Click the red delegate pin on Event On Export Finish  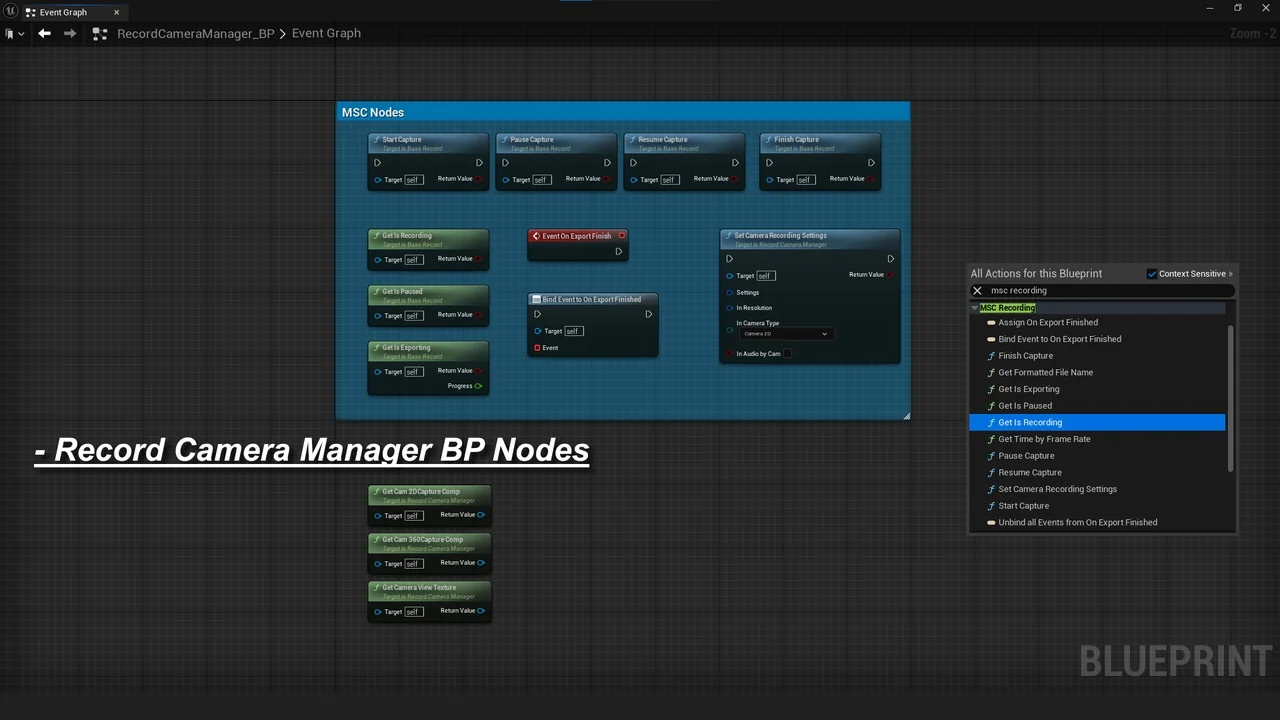click(622, 236)
